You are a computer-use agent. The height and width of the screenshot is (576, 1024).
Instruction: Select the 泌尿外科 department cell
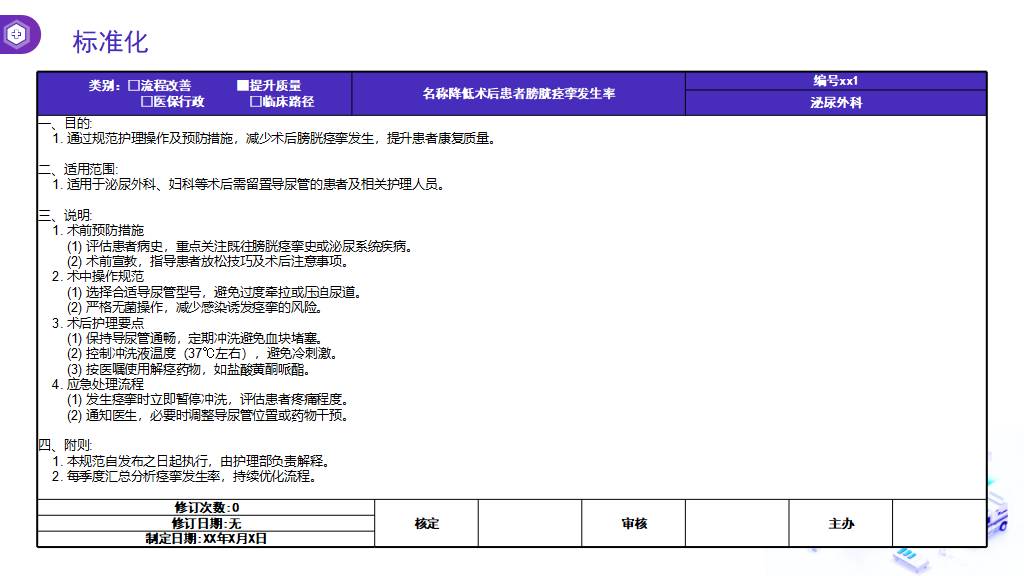(835, 103)
